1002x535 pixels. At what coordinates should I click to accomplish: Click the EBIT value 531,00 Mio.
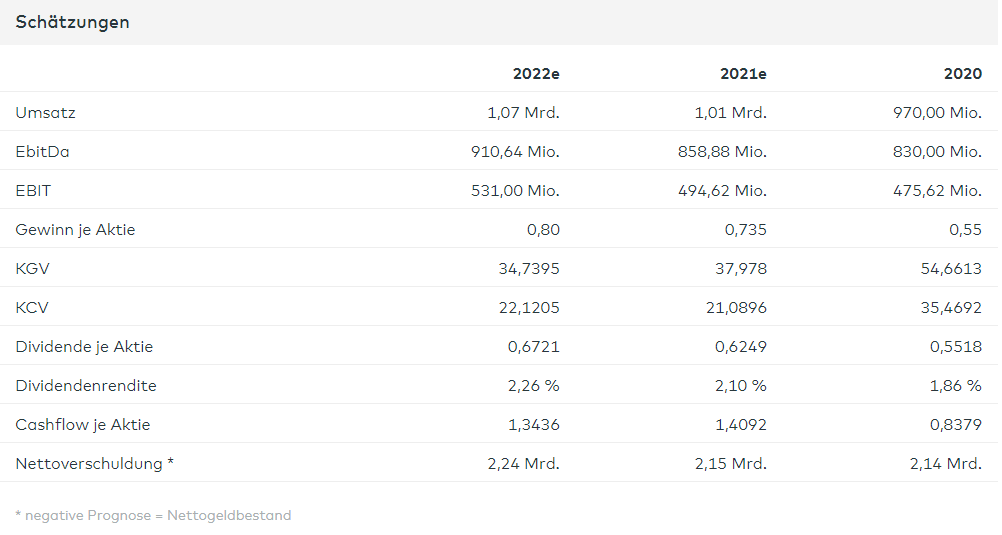[x=515, y=191]
